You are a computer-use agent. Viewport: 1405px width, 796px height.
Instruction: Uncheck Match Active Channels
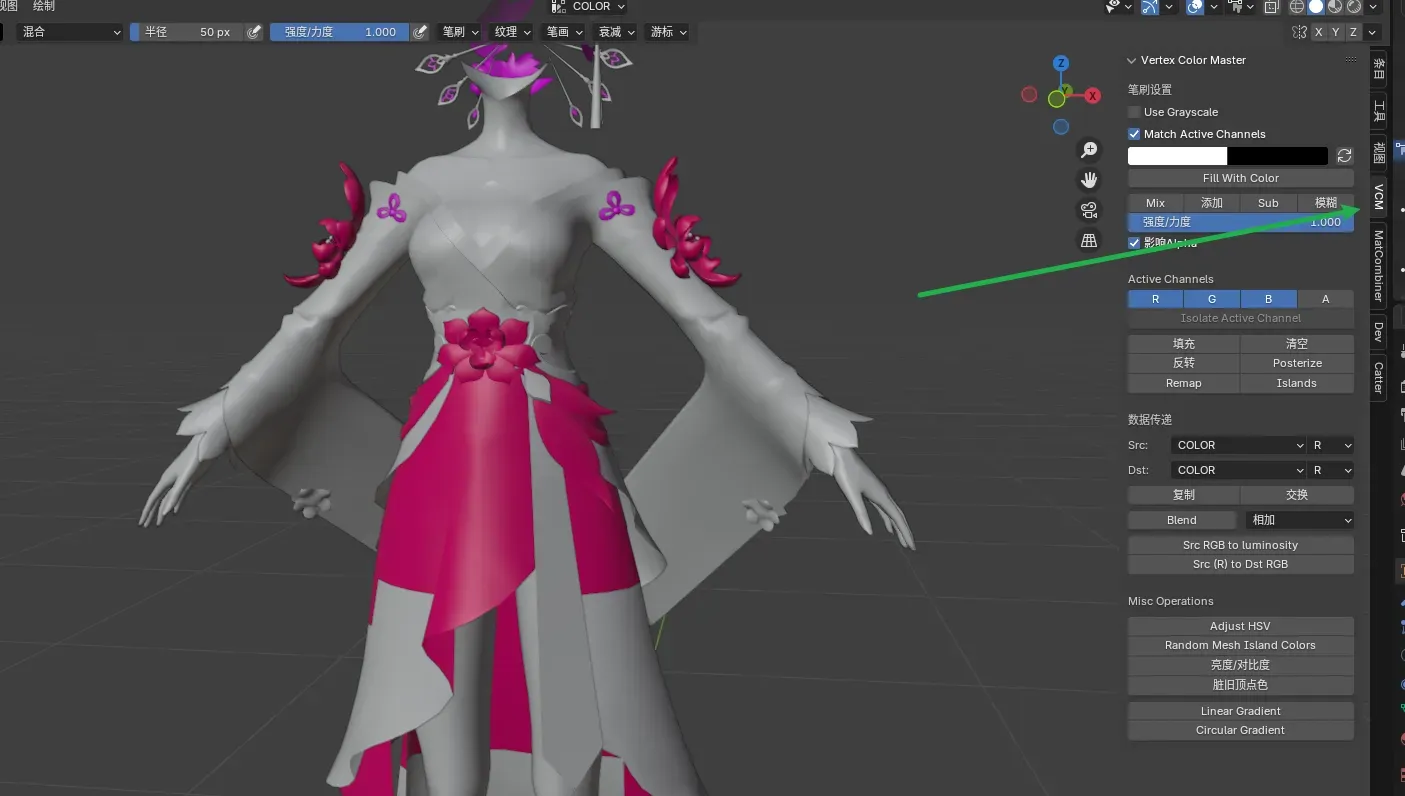pyautogui.click(x=1134, y=134)
